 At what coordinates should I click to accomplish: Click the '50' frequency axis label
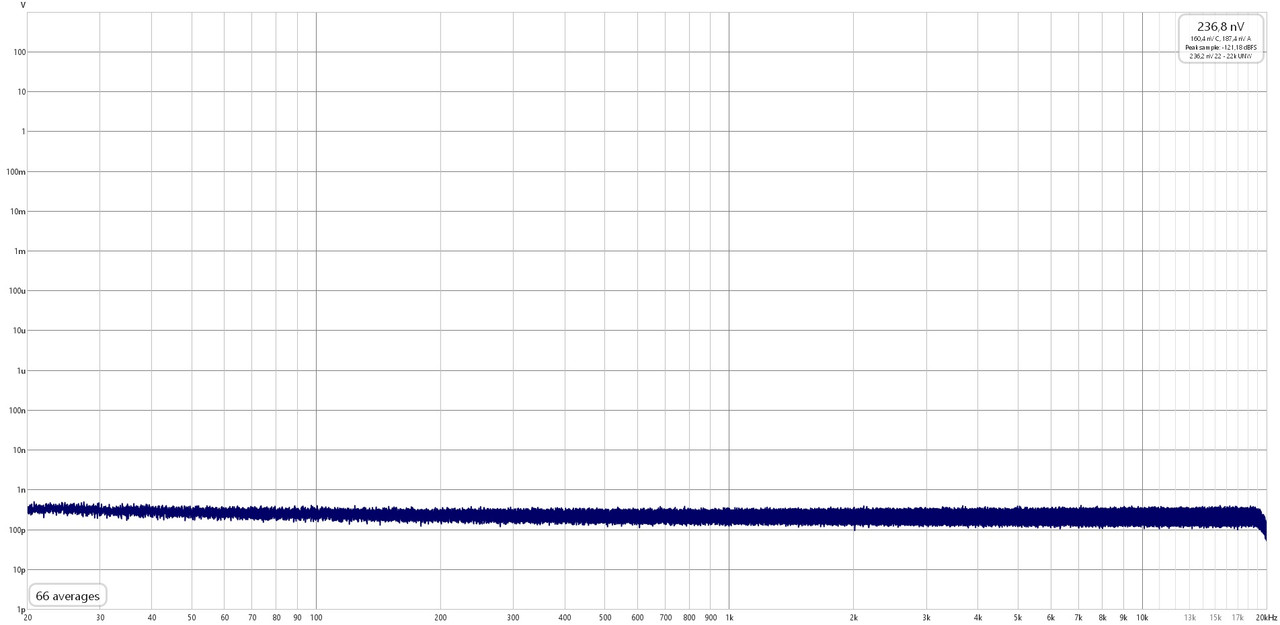pos(192,618)
